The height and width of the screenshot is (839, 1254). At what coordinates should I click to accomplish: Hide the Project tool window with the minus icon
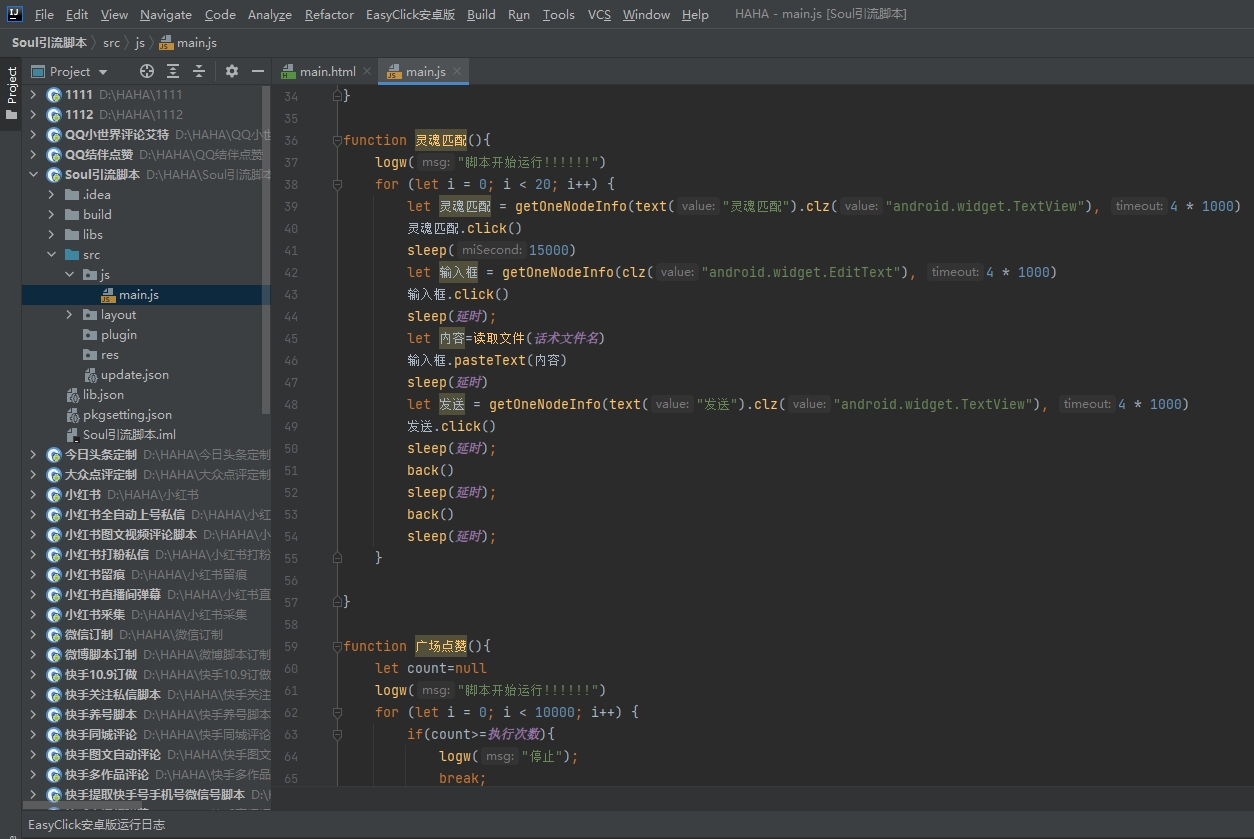tap(258, 71)
